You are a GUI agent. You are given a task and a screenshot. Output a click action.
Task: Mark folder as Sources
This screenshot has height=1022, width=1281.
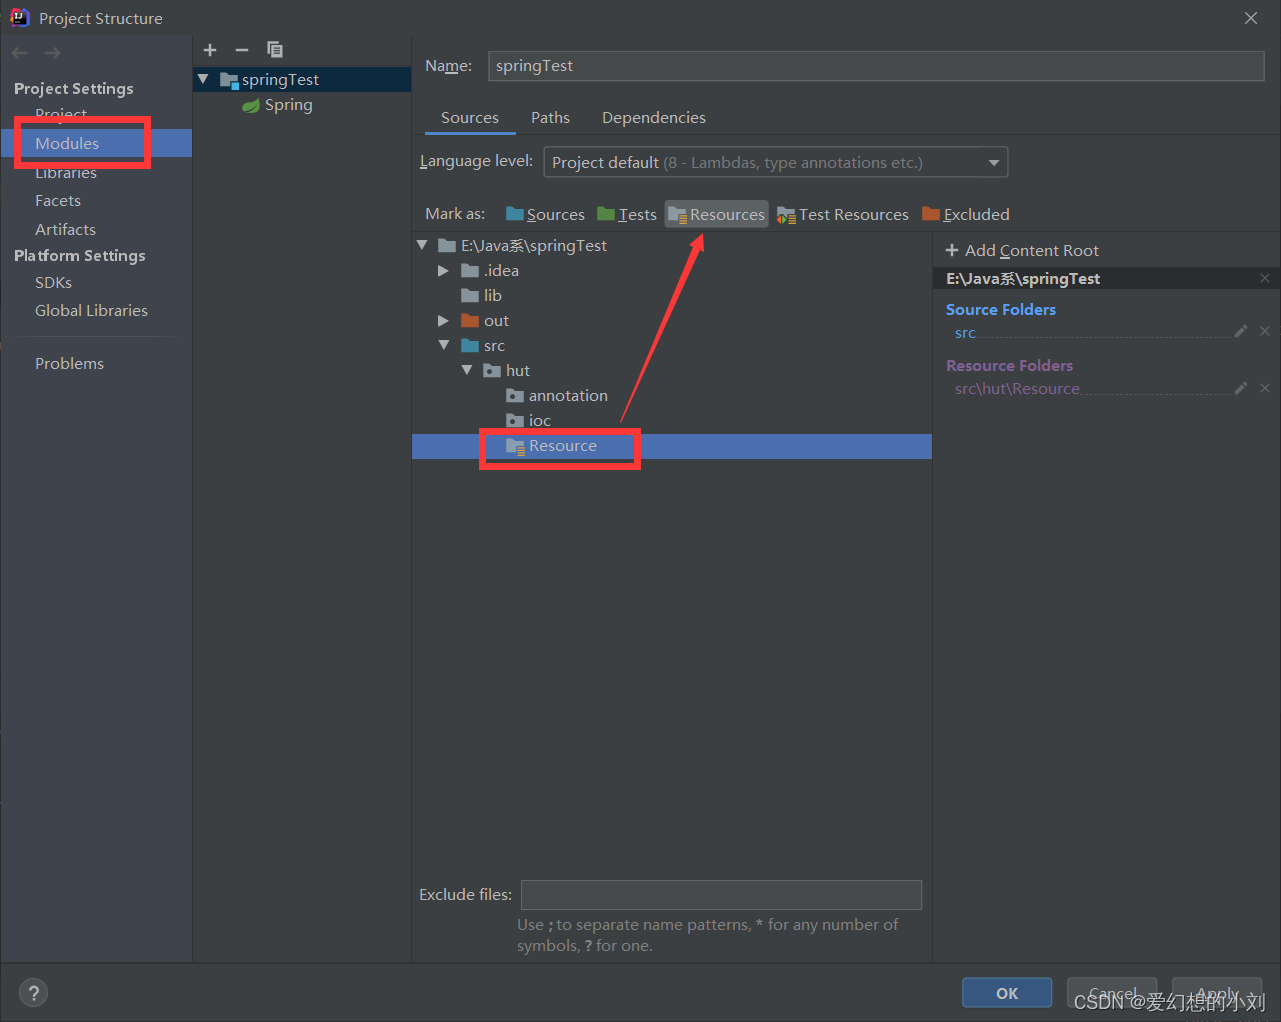[x=545, y=214]
